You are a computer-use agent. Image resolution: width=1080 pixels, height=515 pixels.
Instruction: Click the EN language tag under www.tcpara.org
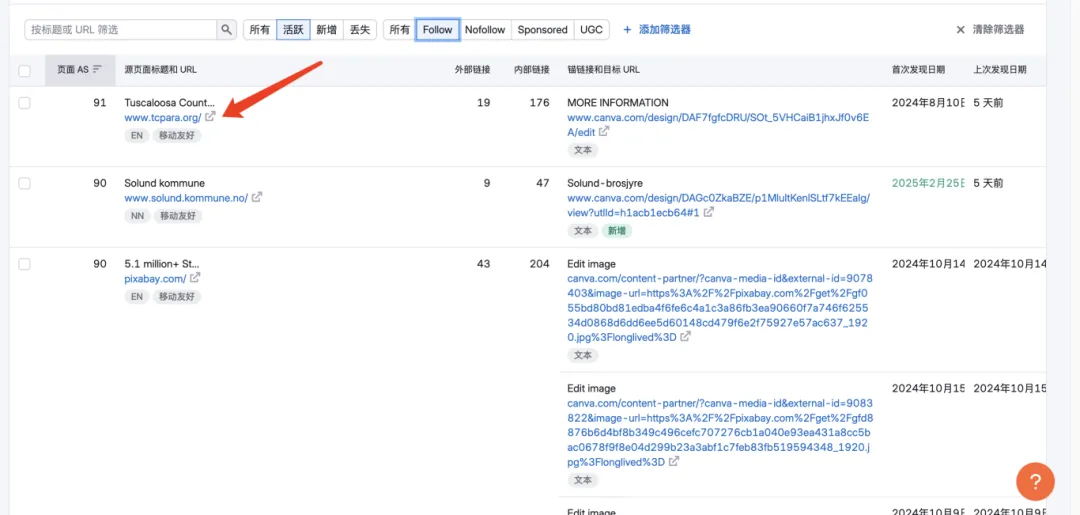(x=136, y=136)
